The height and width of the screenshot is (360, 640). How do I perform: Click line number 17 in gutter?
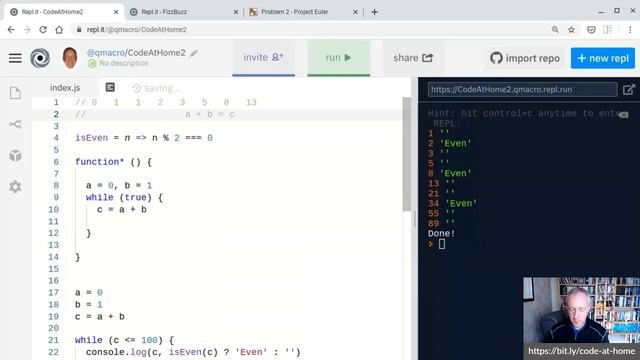(53, 293)
